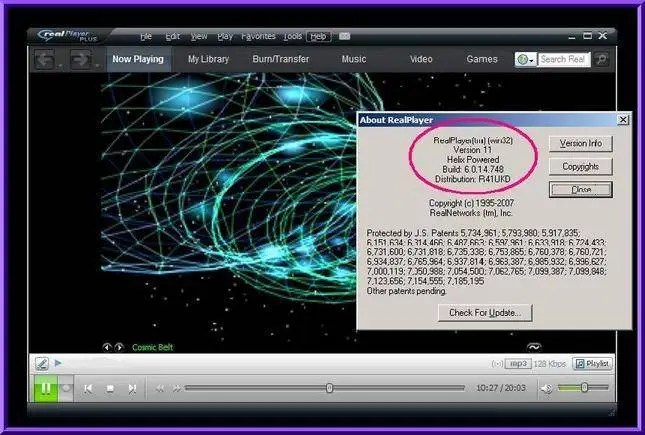Click the stream status icon beside mp3
The width and height of the screenshot is (645, 435).
coord(498,364)
